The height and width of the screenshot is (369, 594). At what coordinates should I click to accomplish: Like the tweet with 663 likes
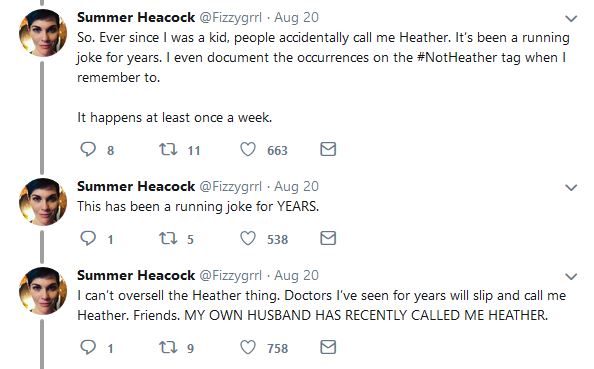pyautogui.click(x=248, y=149)
